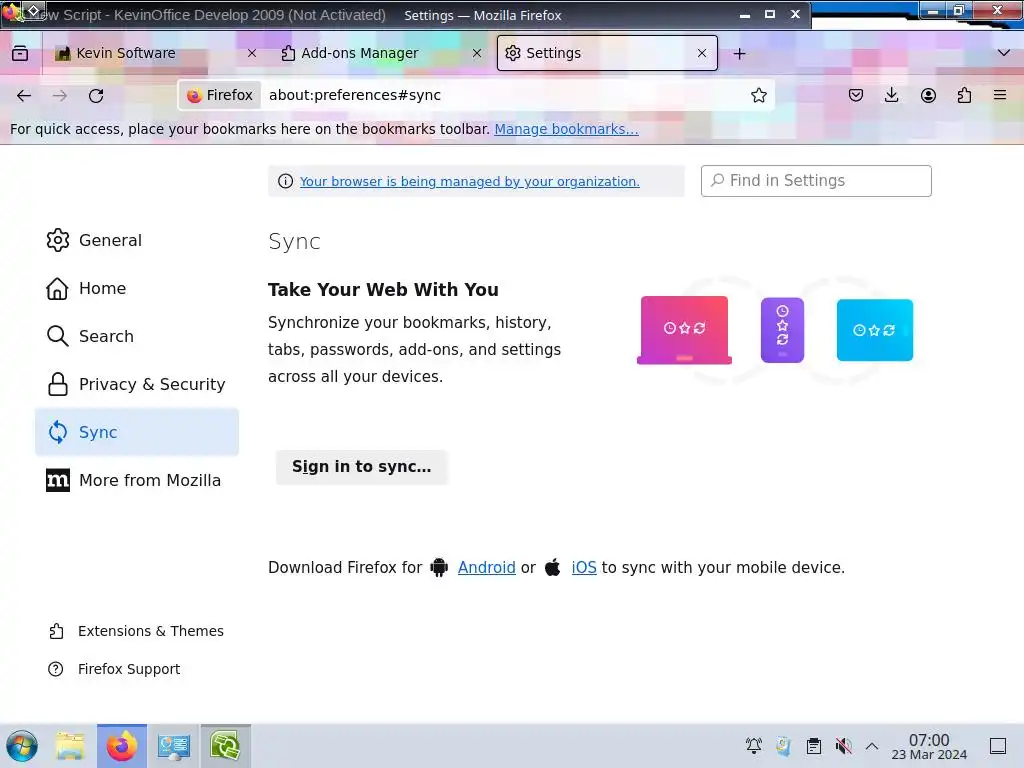Maximize the Firefox window
The image size is (1024, 768).
770,14
